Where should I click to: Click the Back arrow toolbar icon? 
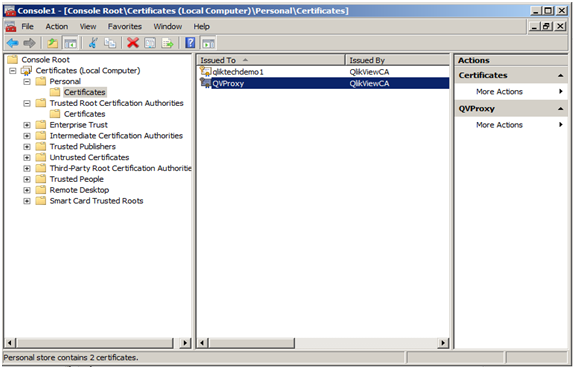(x=13, y=43)
